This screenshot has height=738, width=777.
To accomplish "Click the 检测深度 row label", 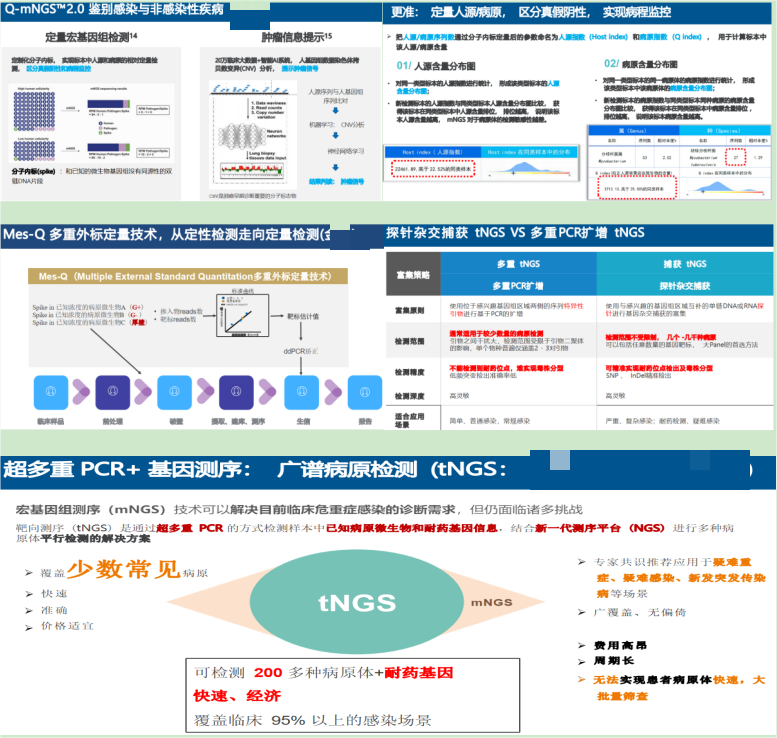I will point(409,396).
